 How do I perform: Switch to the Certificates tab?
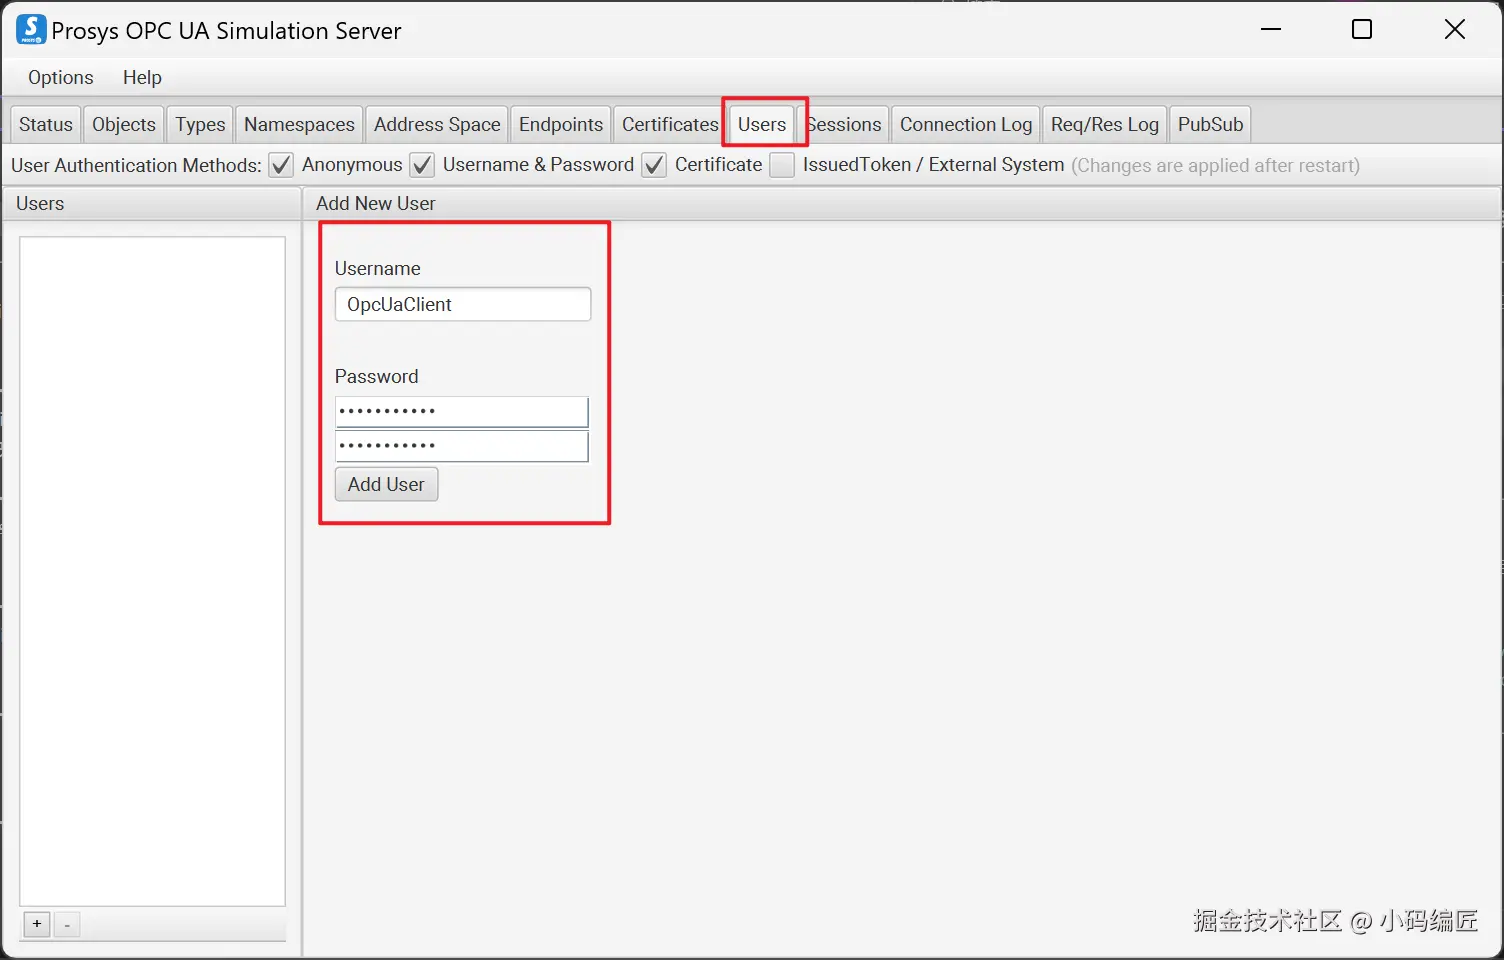[669, 124]
